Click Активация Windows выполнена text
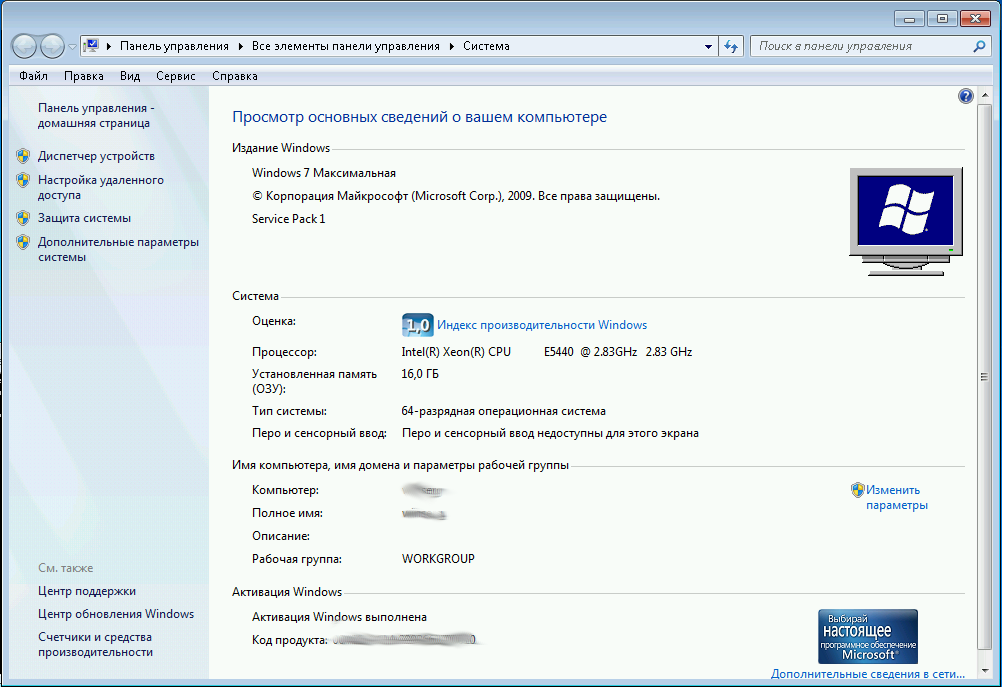The image size is (1002, 687). click(339, 617)
